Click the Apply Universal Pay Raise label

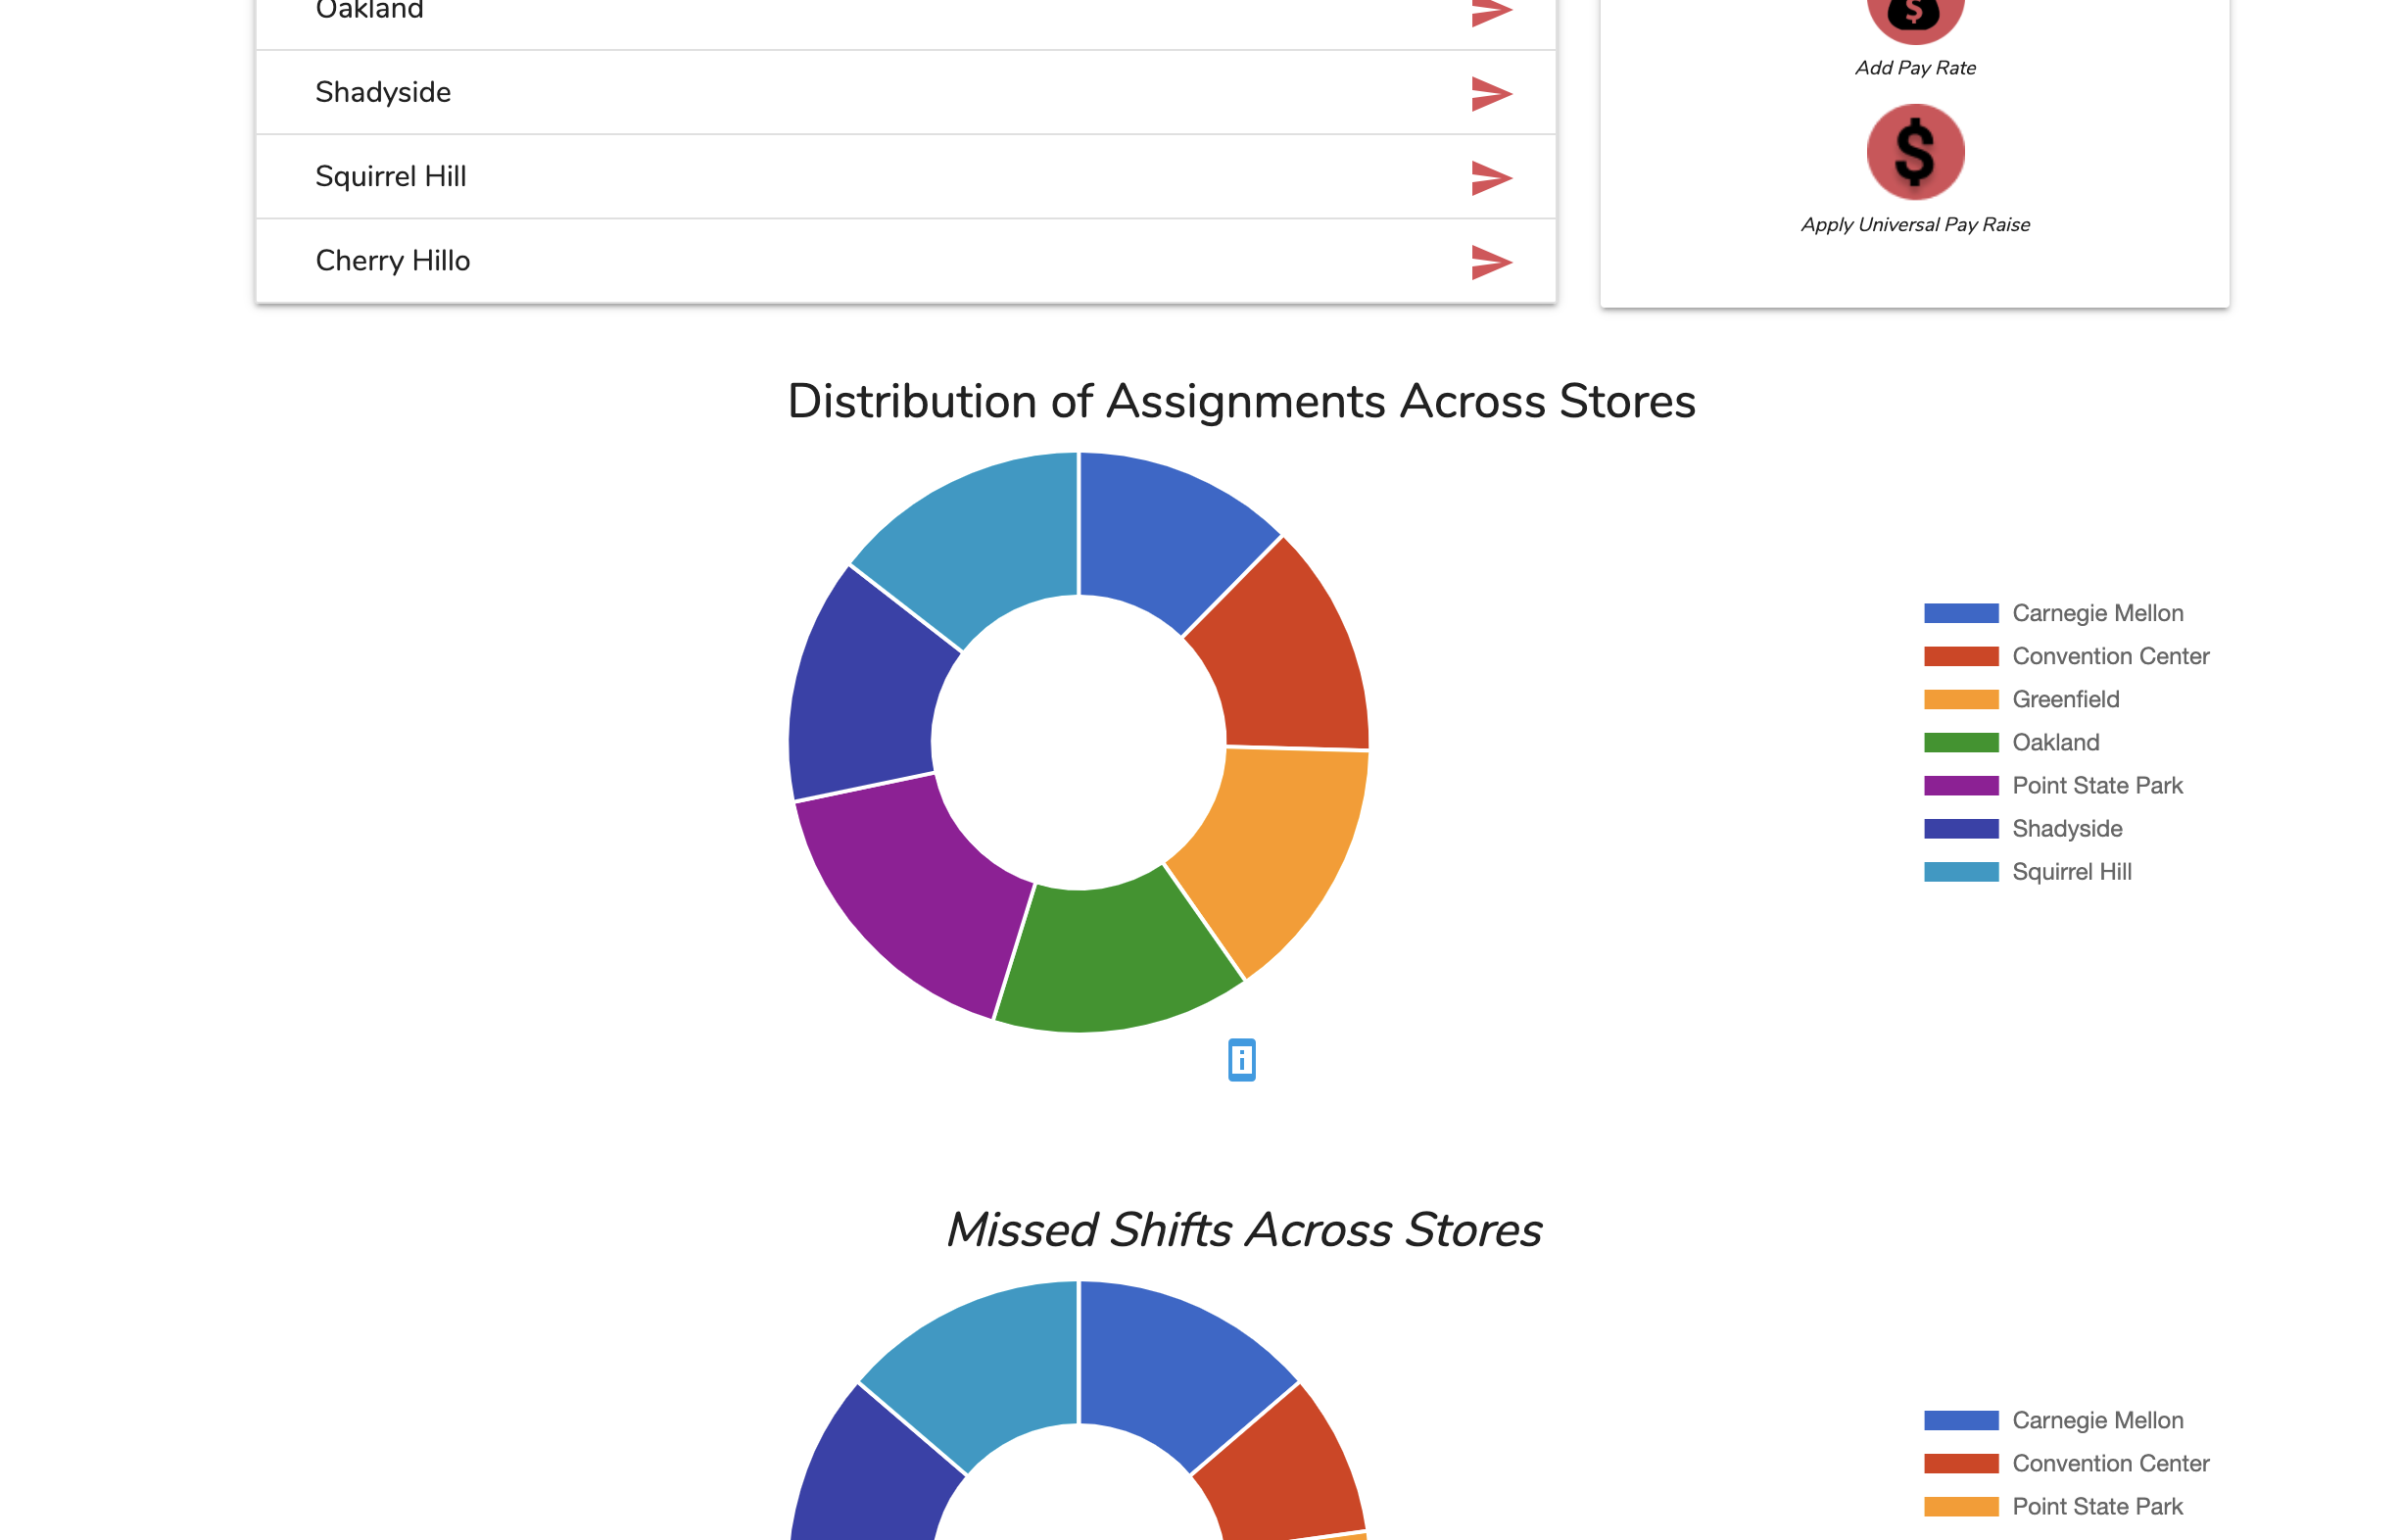pos(1915,224)
